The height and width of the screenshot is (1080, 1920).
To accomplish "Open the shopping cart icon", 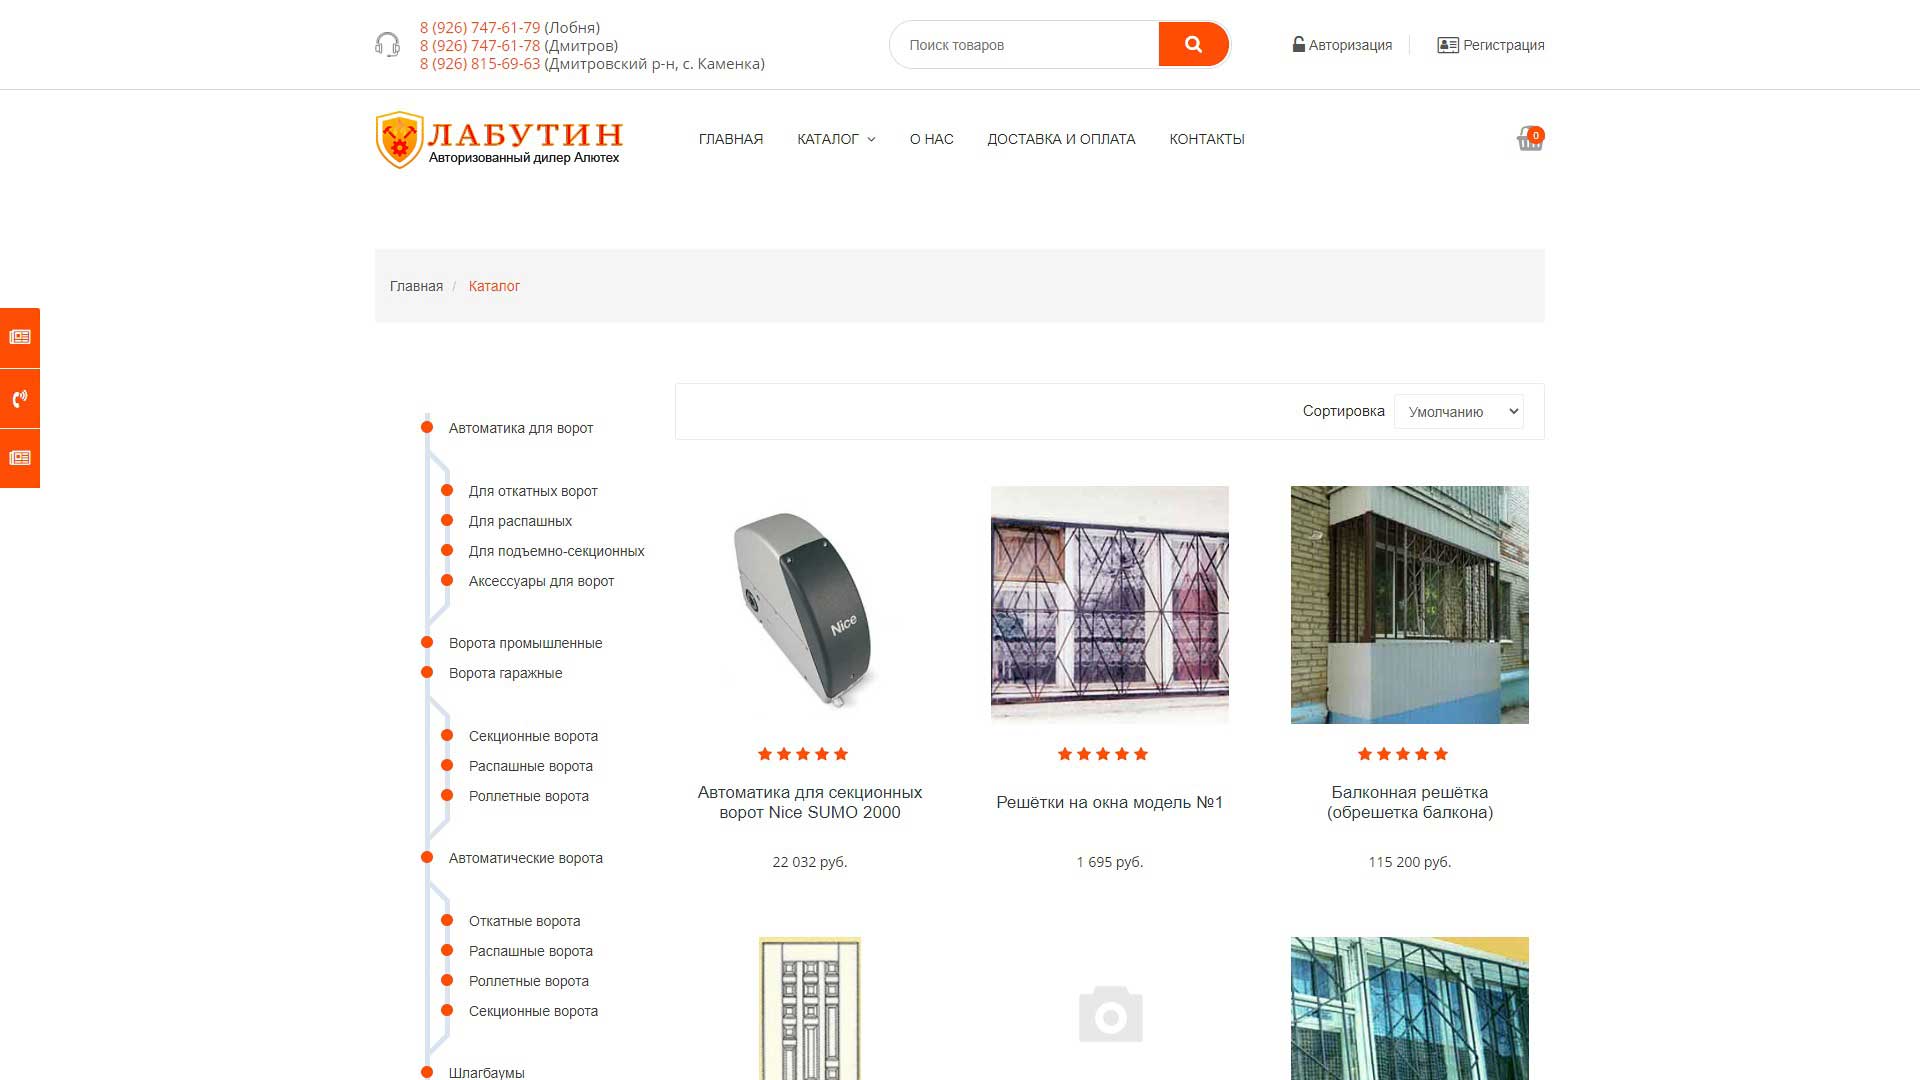I will pos(1530,139).
